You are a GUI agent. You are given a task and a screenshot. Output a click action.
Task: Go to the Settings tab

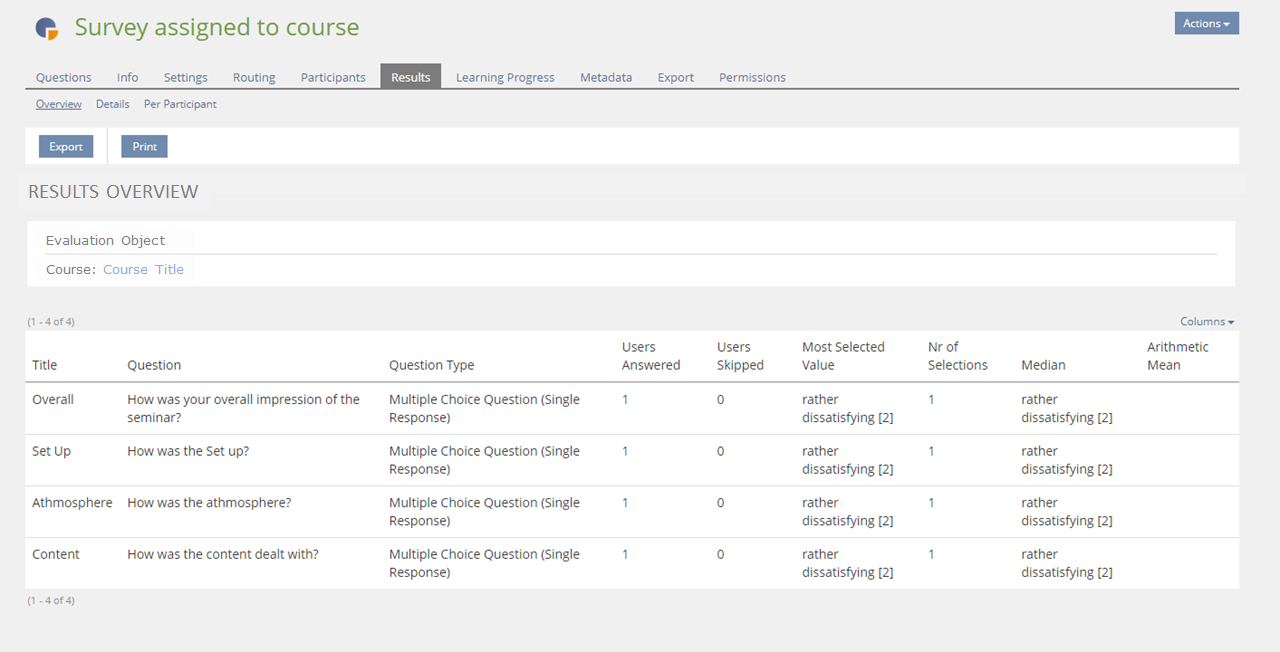[x=185, y=77]
